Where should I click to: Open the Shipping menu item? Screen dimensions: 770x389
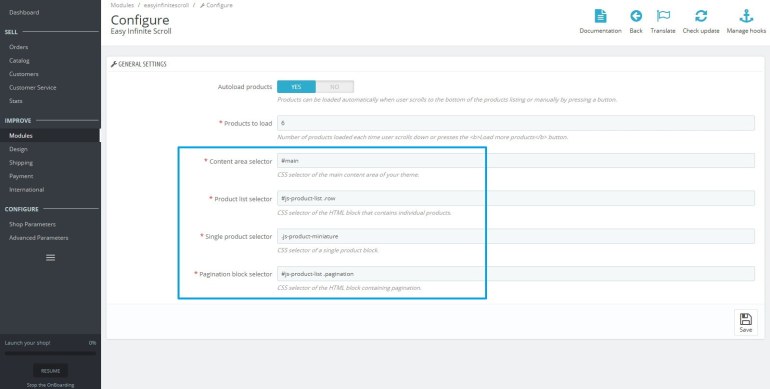coord(21,163)
